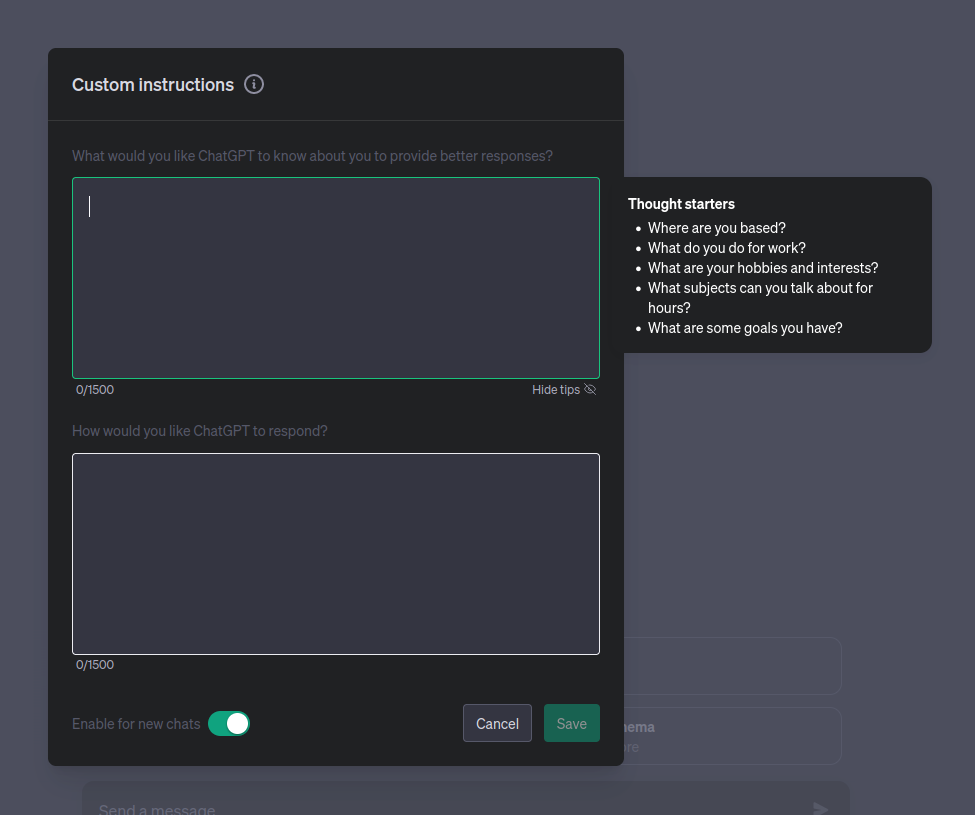Viewport: 975px width, 815px height.
Task: Click the second field's 0/1500 character counter
Action: 95,665
